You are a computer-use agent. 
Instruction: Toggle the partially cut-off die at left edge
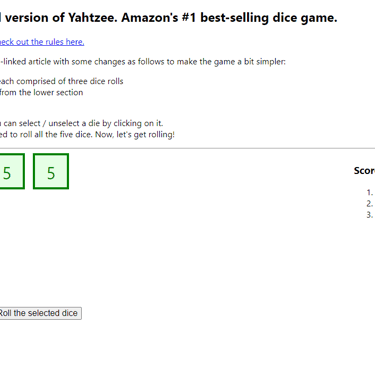12,171
